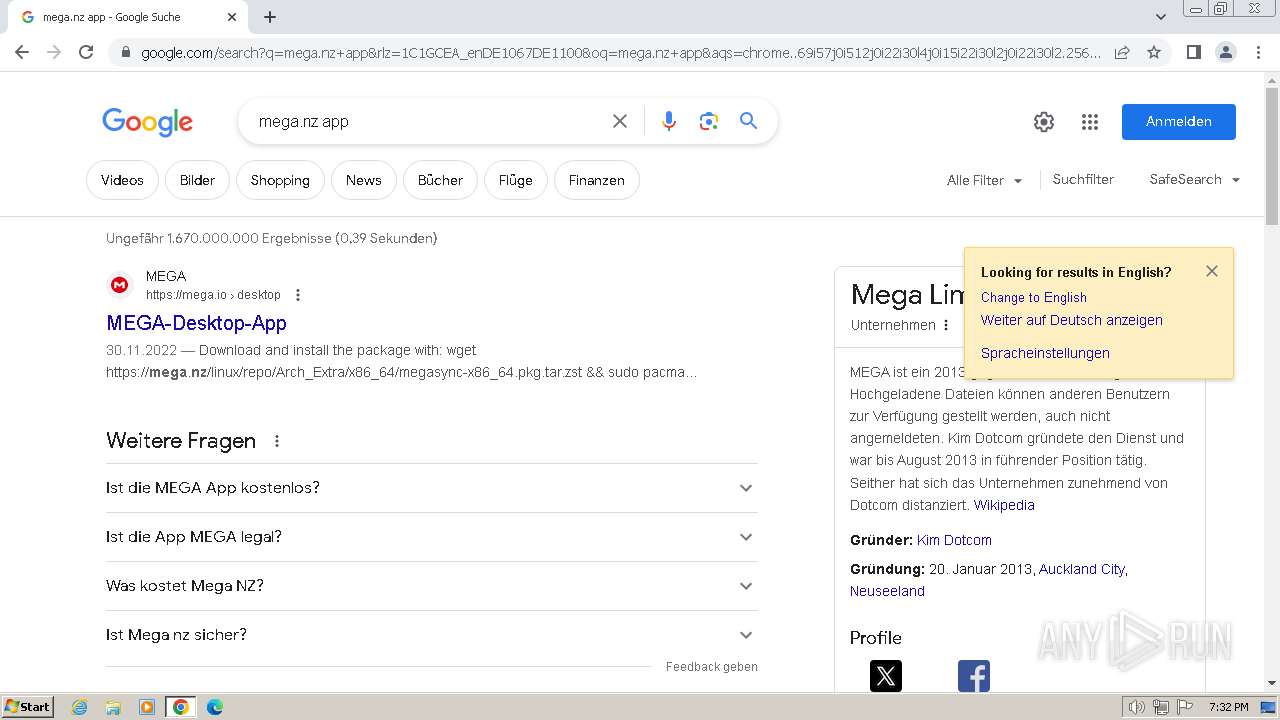Screen dimensions: 1280x720
Task: Open the Facebook profile
Action: (x=974, y=676)
